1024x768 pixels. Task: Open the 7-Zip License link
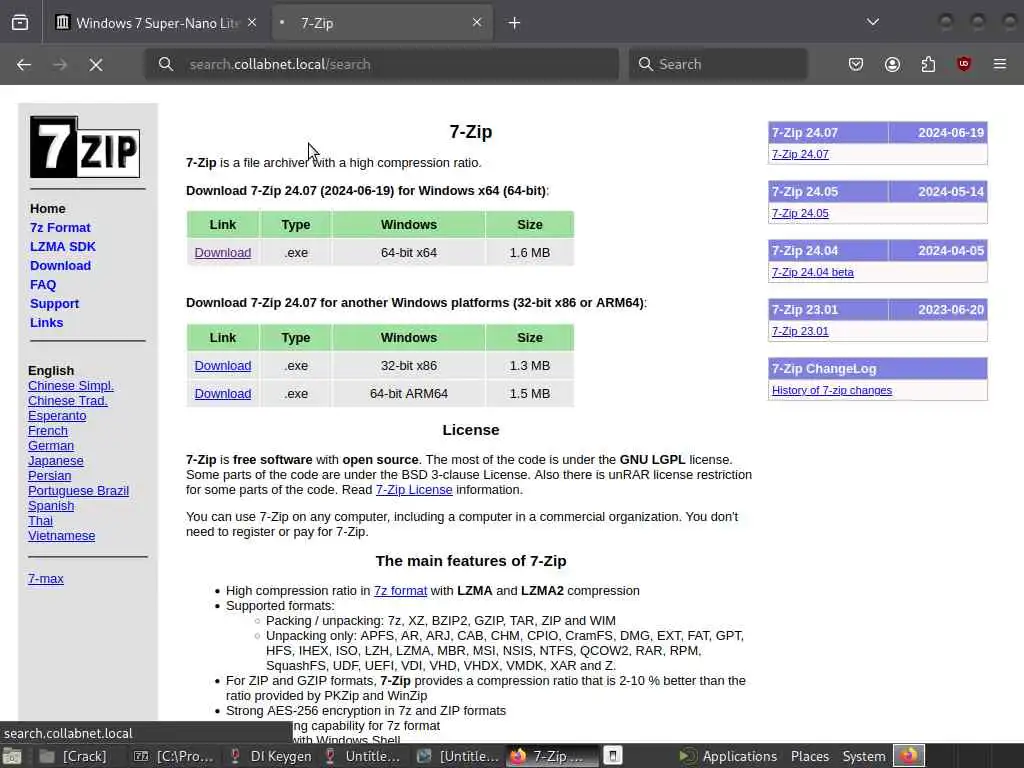(x=414, y=489)
